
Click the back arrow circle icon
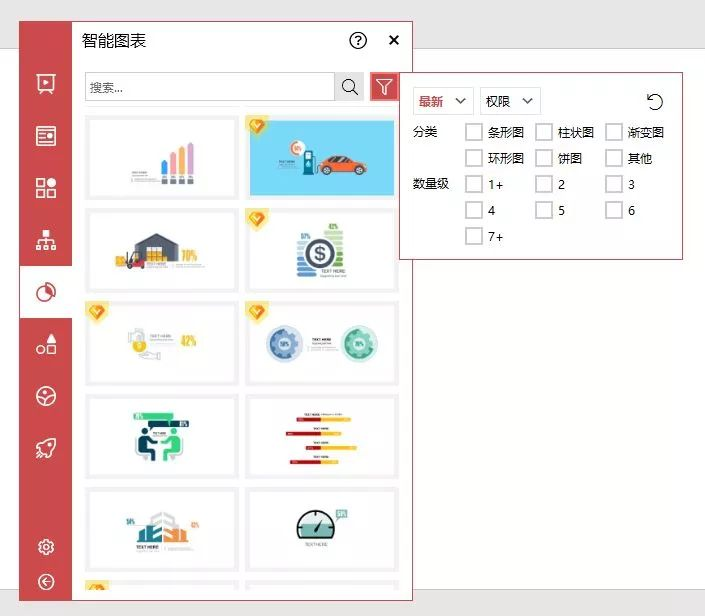(46, 582)
